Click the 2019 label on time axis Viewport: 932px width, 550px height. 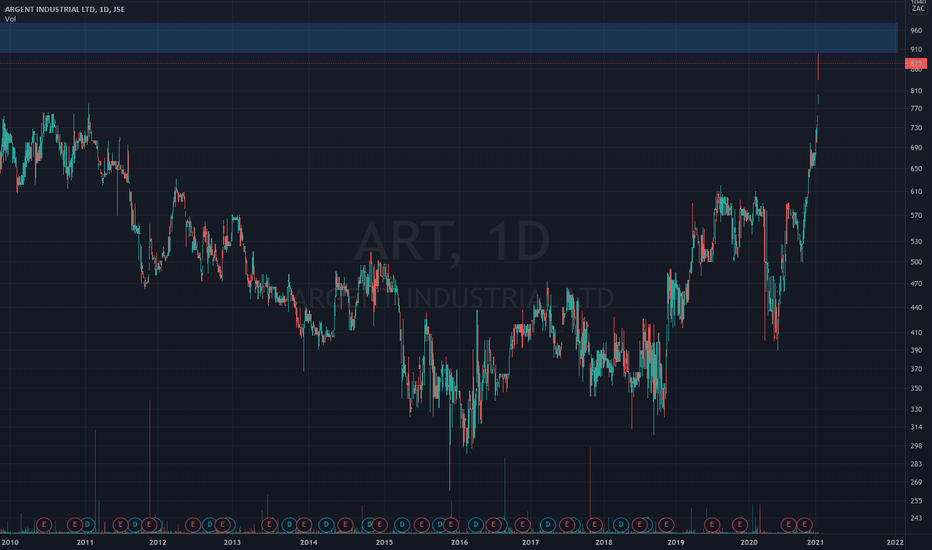click(675, 542)
